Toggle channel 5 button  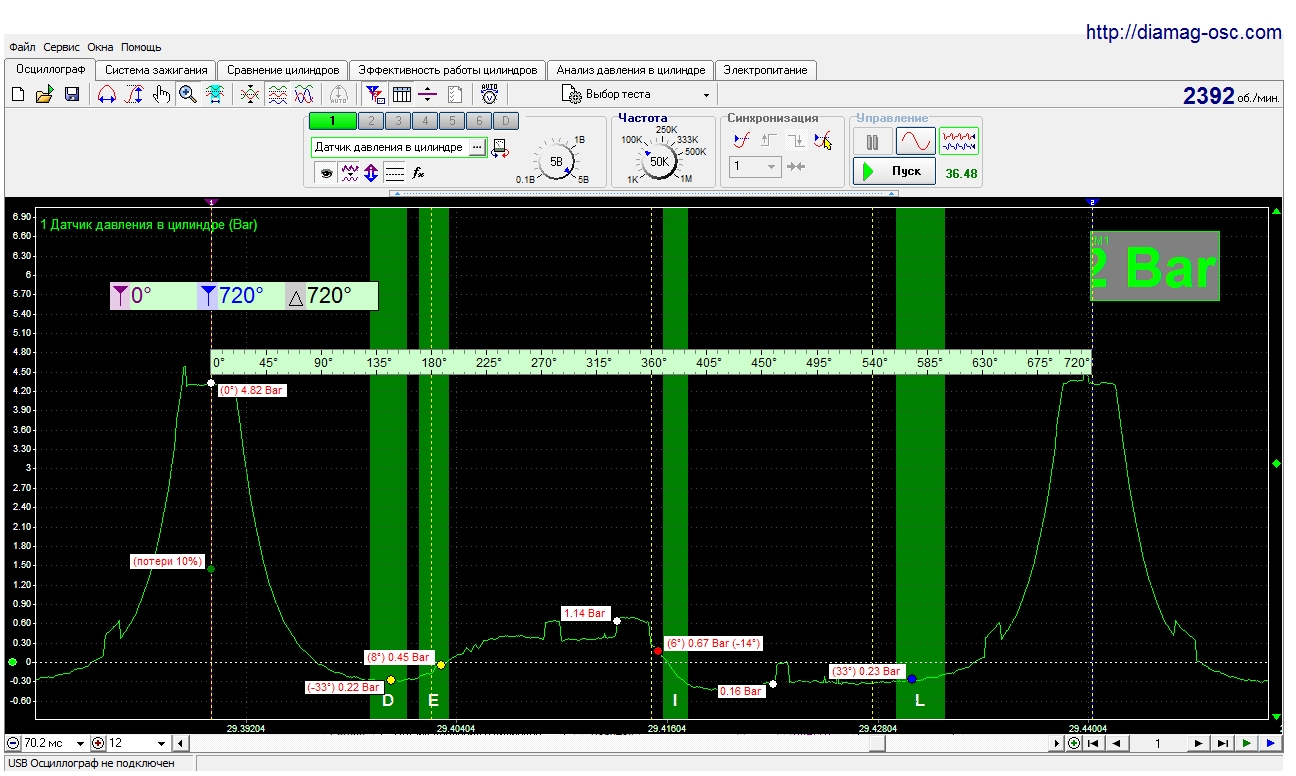(452, 121)
